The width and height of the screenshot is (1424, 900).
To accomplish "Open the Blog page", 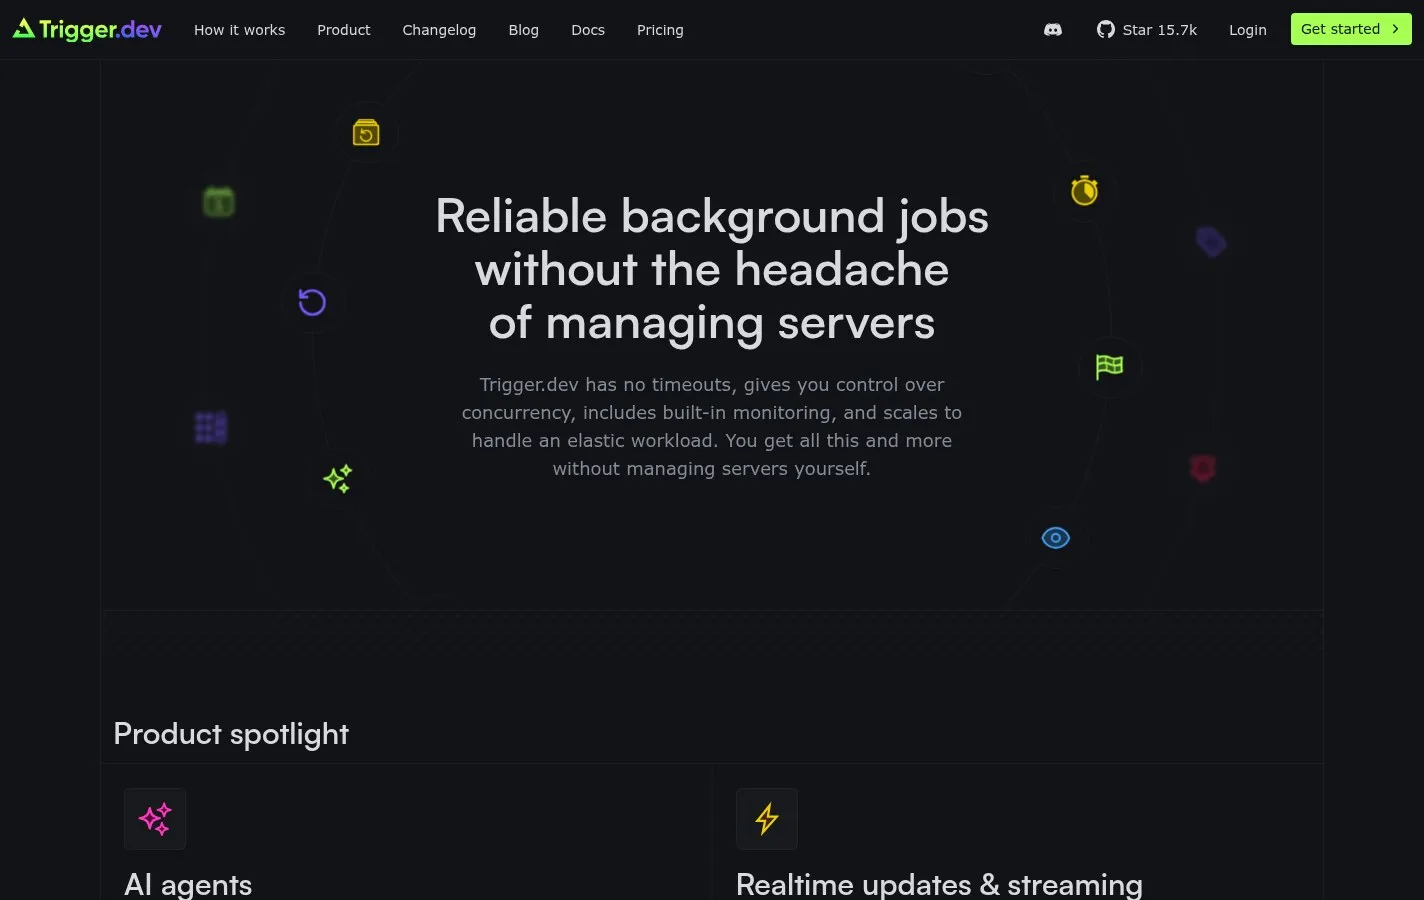I will (x=523, y=30).
